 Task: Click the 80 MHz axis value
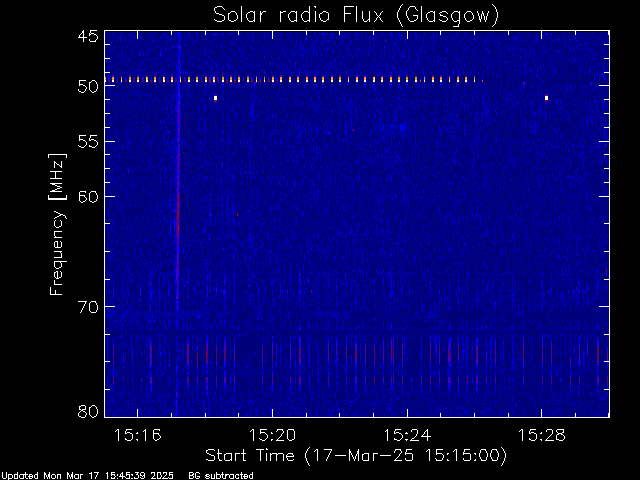point(88,411)
